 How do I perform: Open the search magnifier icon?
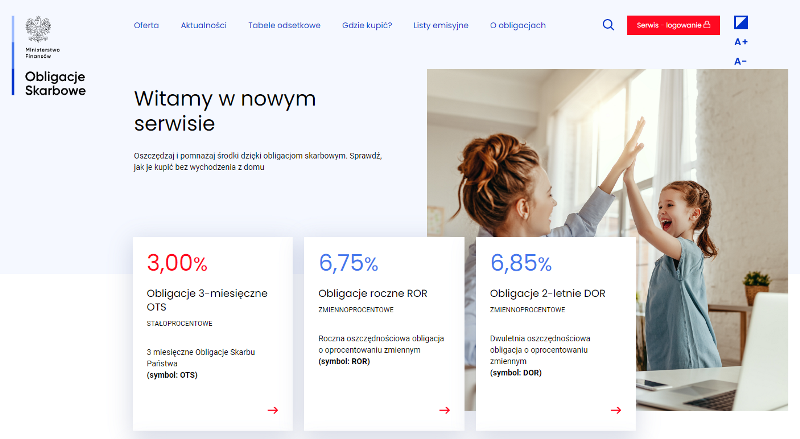pyautogui.click(x=608, y=25)
